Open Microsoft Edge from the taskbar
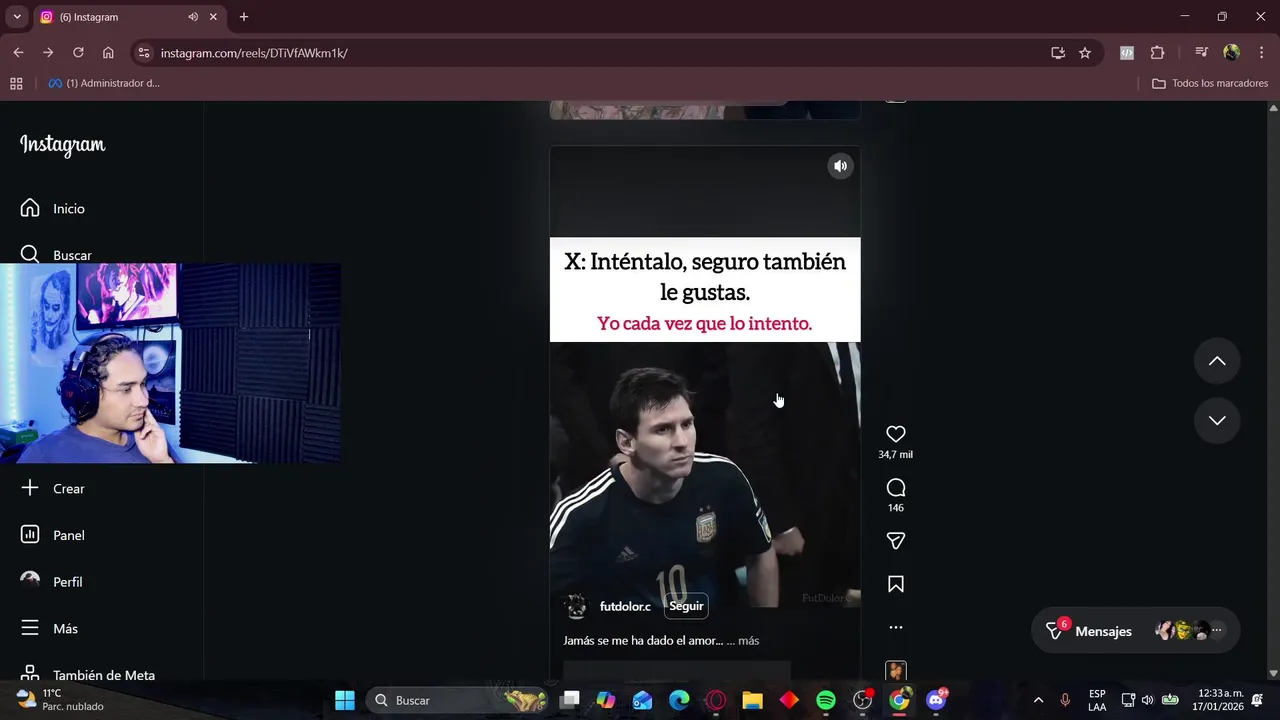Viewport: 1280px width, 720px height. coord(679,700)
